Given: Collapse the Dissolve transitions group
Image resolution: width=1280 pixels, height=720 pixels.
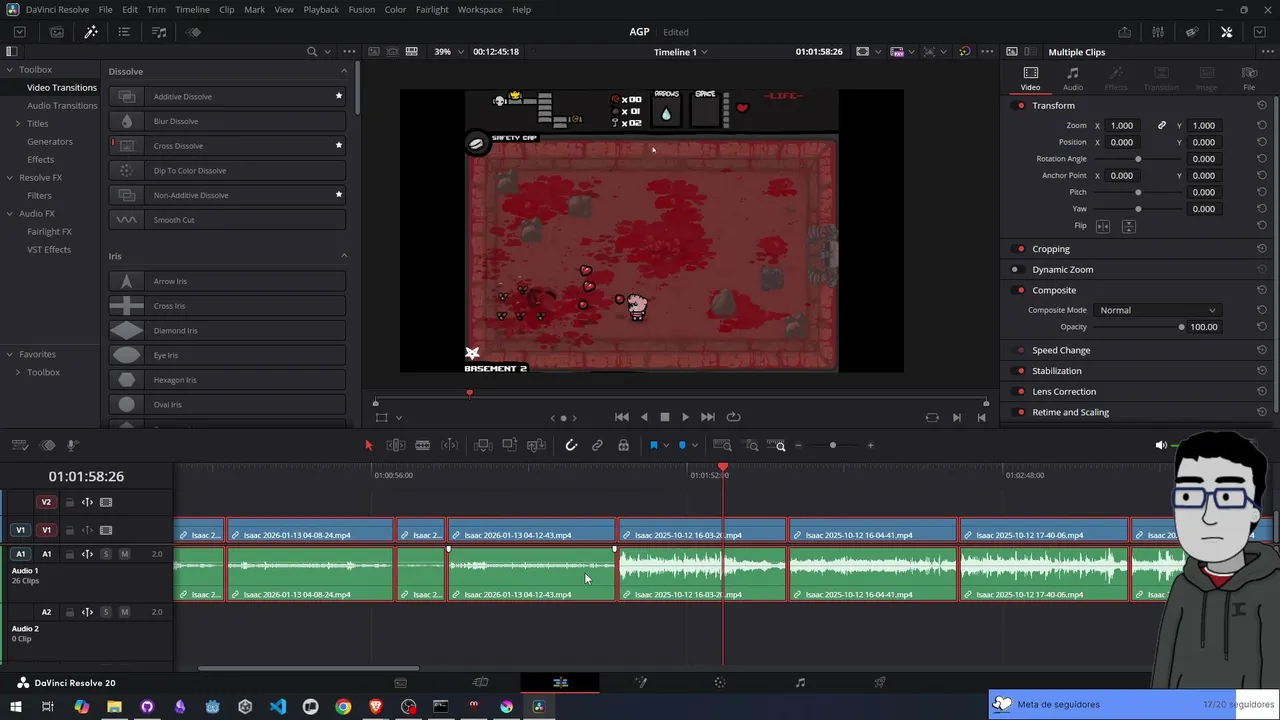Looking at the screenshot, I should (344, 71).
